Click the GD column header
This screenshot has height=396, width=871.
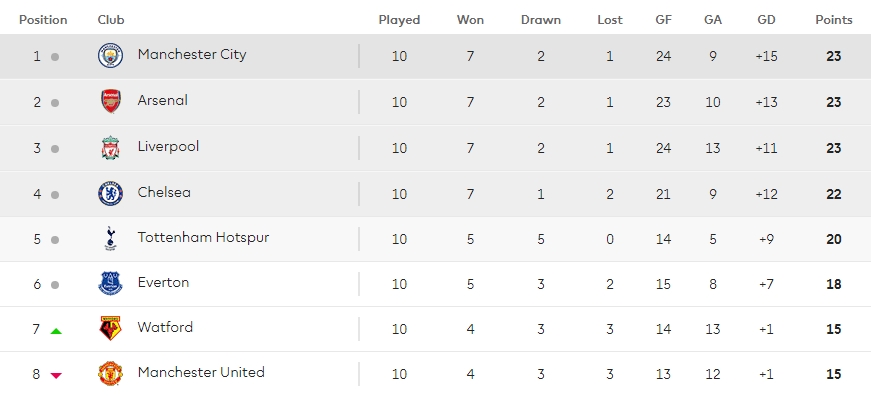click(x=766, y=20)
